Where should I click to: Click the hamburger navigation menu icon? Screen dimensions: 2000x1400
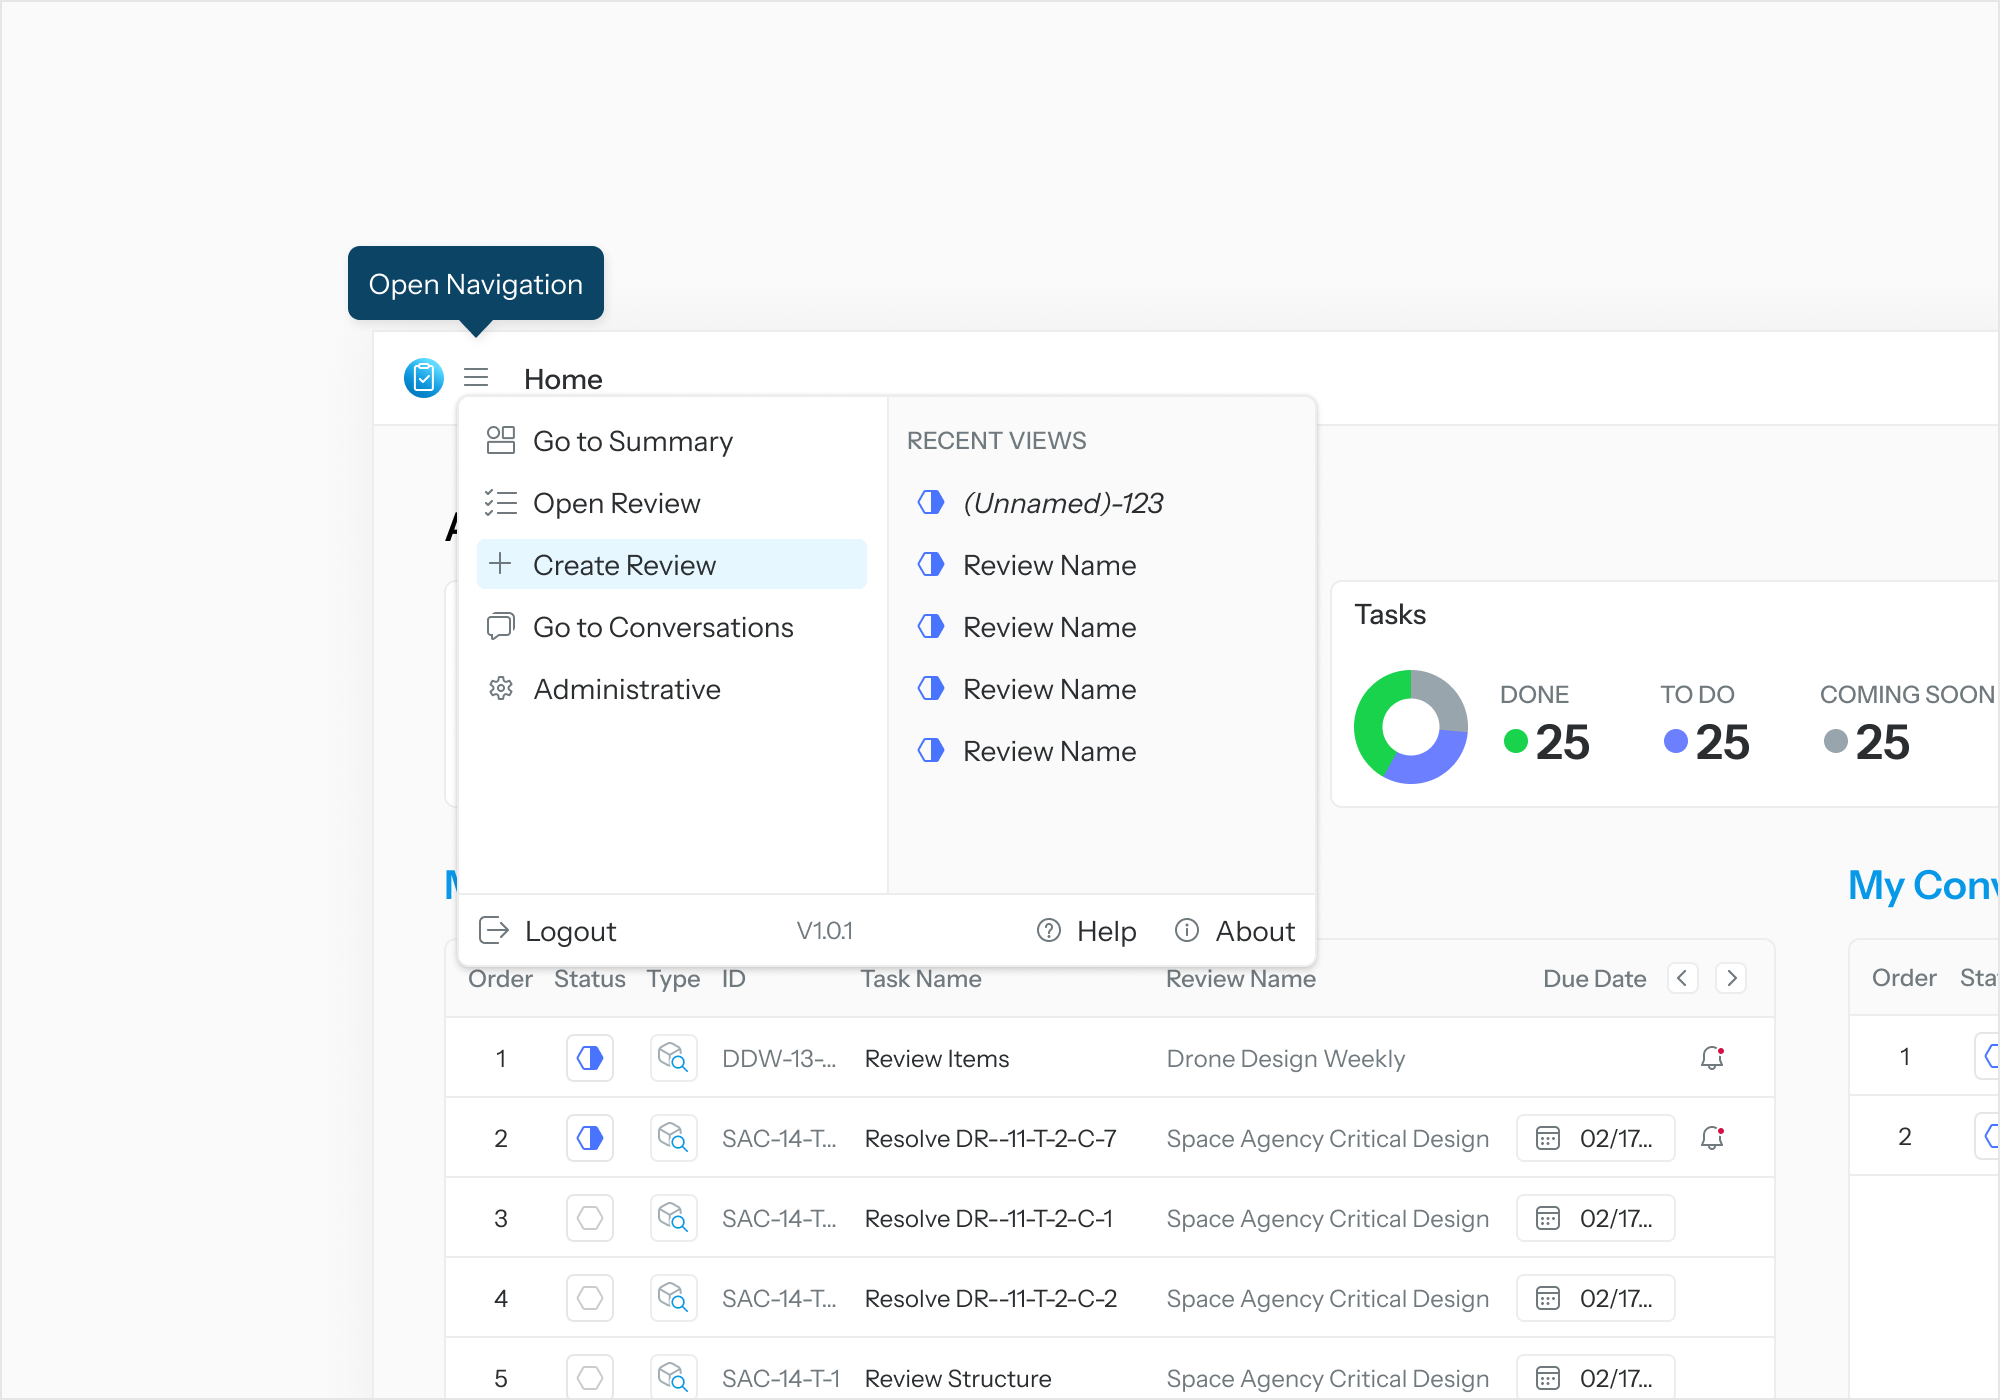tap(476, 378)
